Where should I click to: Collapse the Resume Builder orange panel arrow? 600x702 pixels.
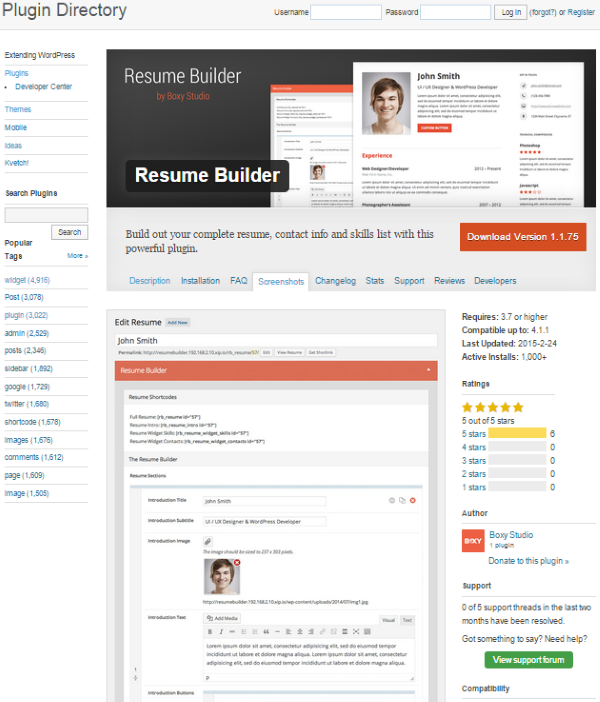click(429, 370)
